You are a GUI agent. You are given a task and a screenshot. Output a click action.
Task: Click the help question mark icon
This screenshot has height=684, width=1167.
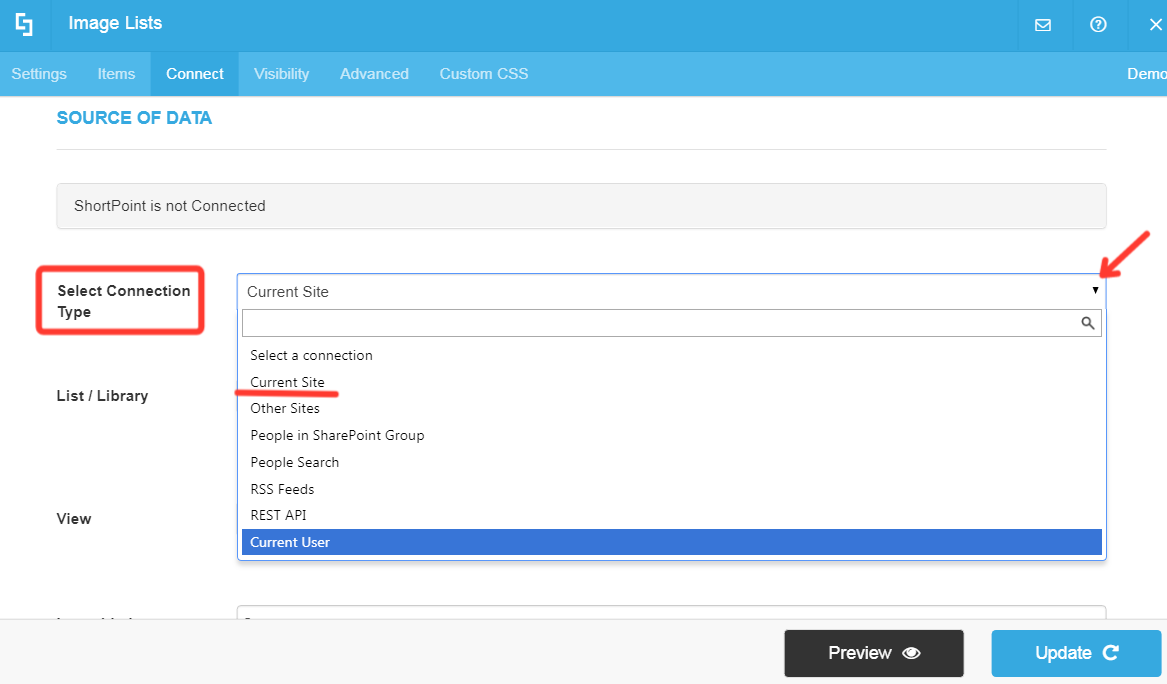pyautogui.click(x=1098, y=25)
